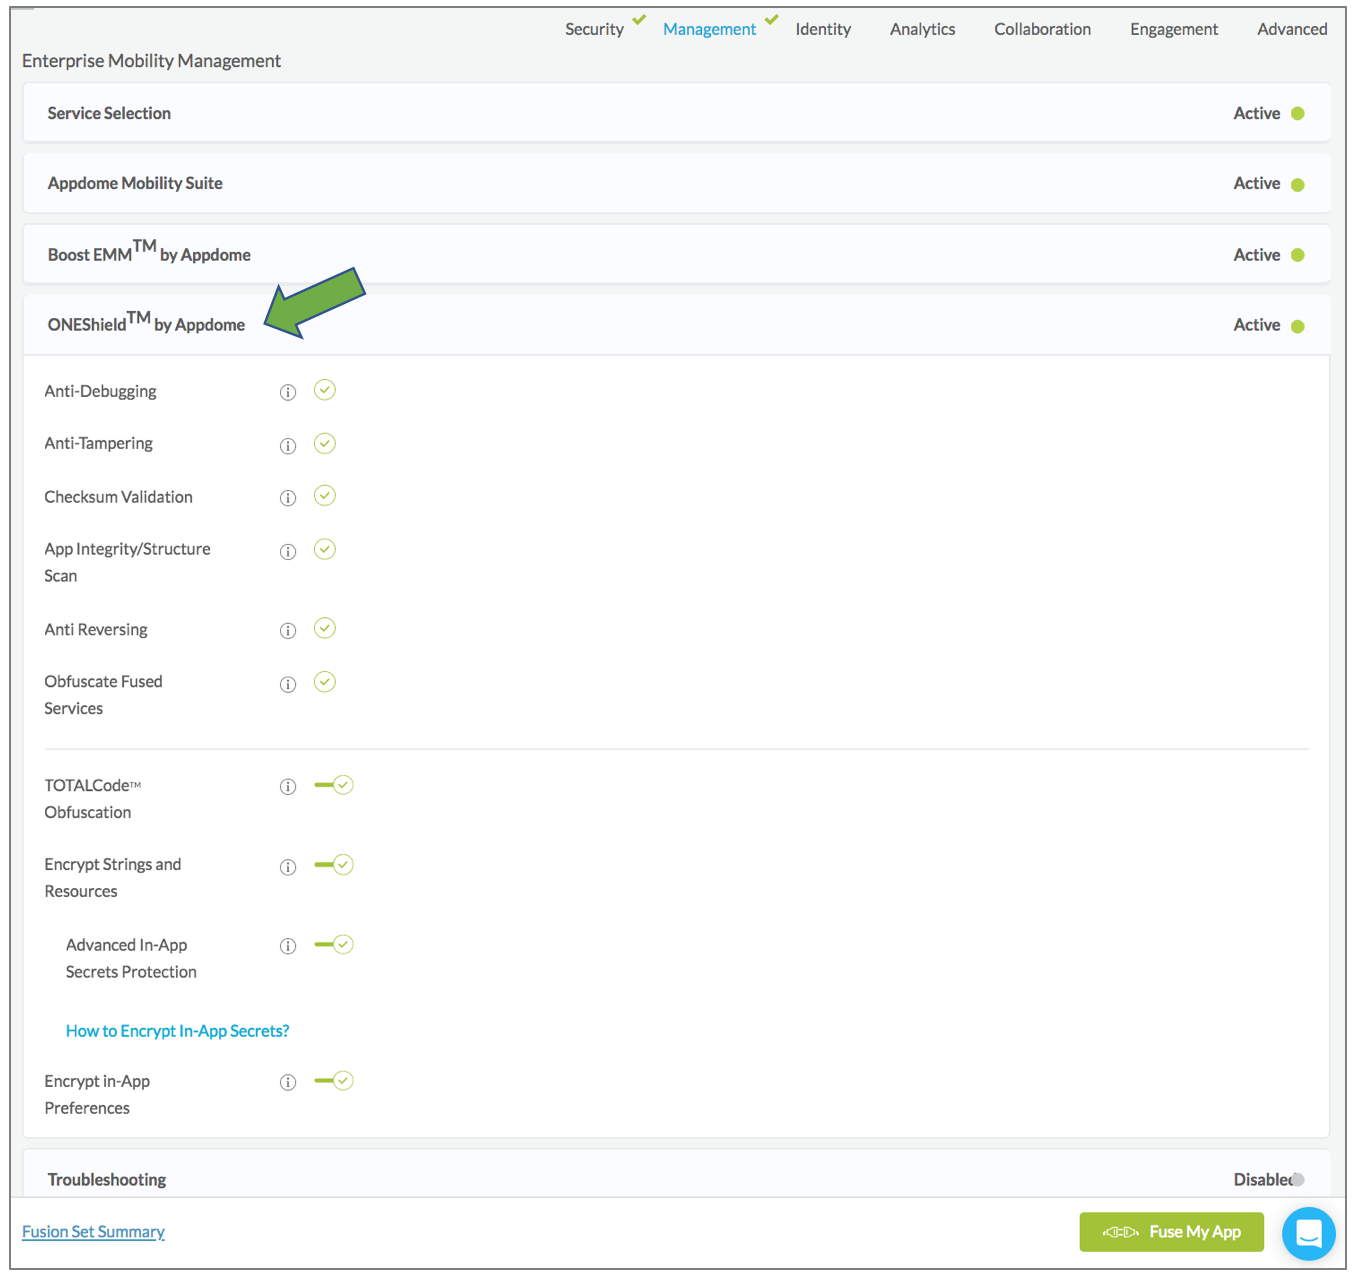Image resolution: width=1352 pixels, height=1276 pixels.
Task: Open info icon for Anti-Debugging
Action: click(288, 392)
